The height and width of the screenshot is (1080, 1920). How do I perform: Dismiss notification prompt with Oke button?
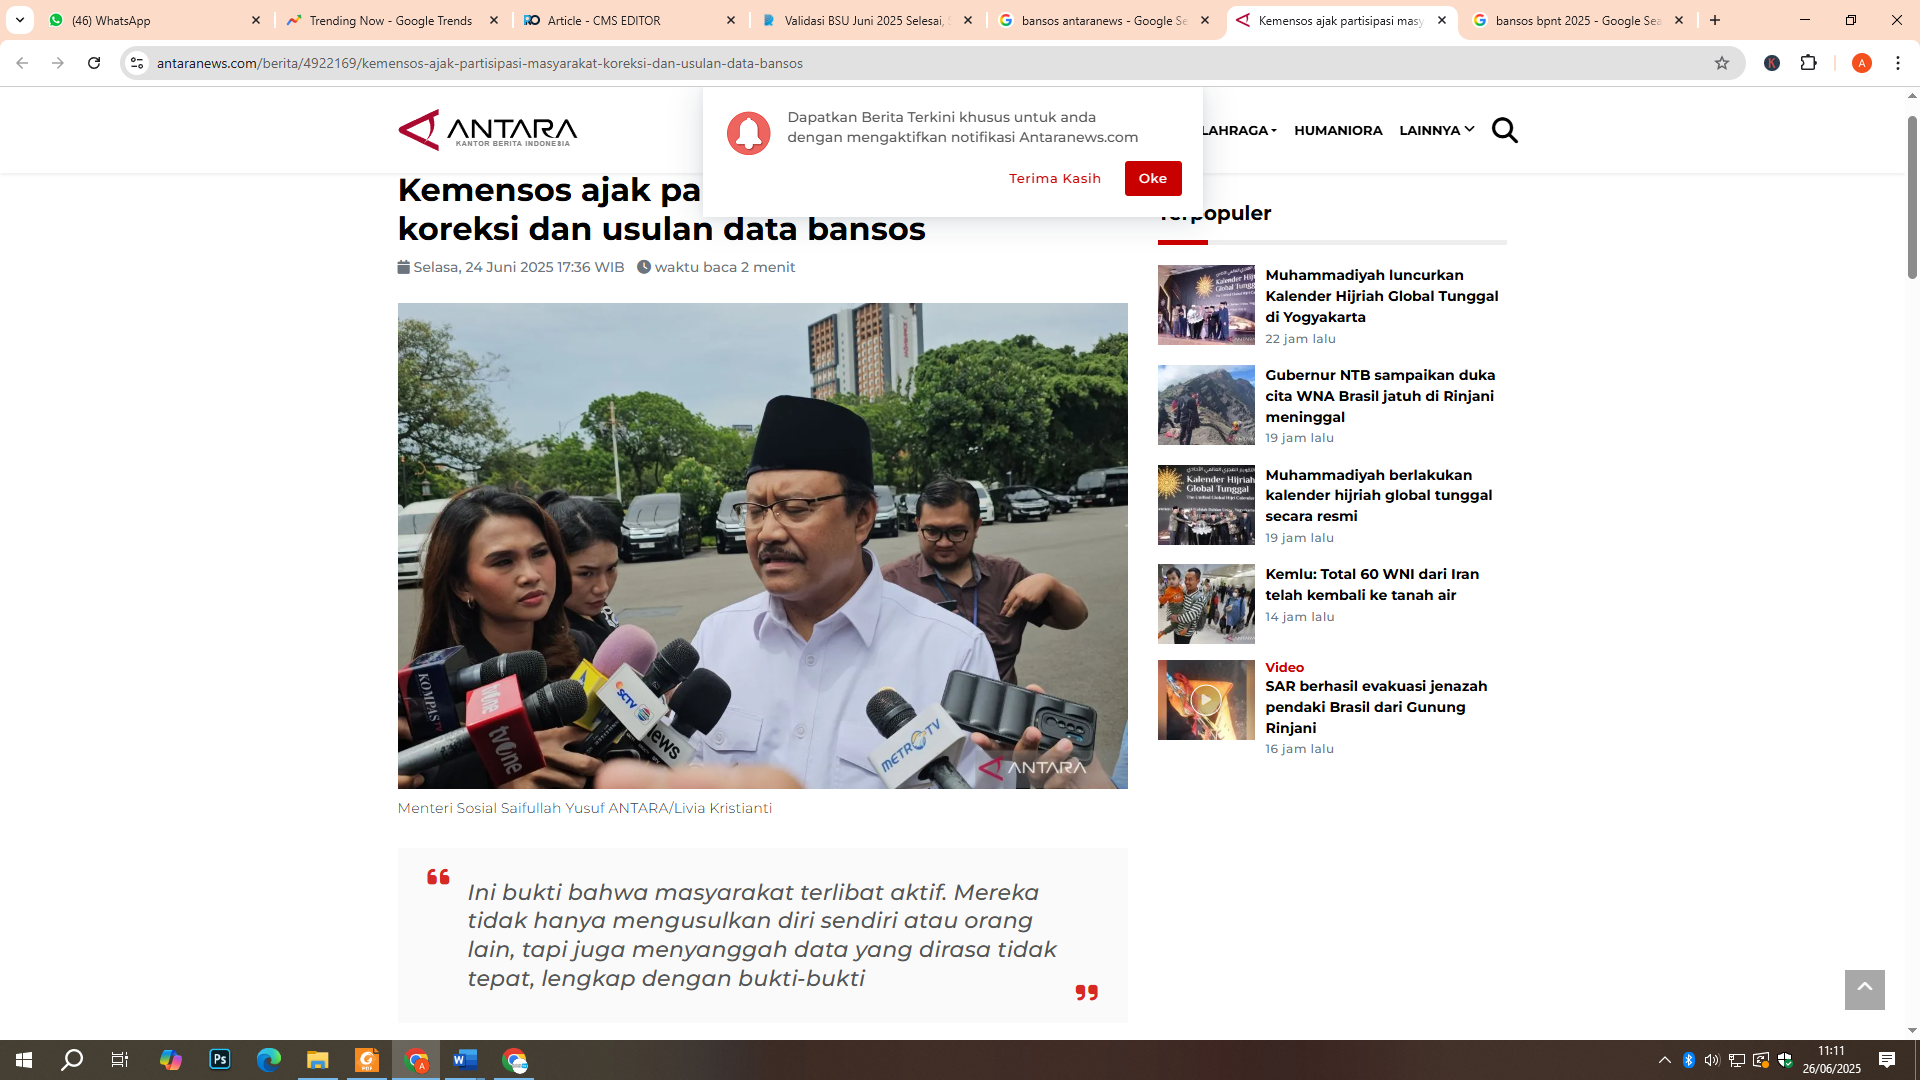[x=1153, y=178]
